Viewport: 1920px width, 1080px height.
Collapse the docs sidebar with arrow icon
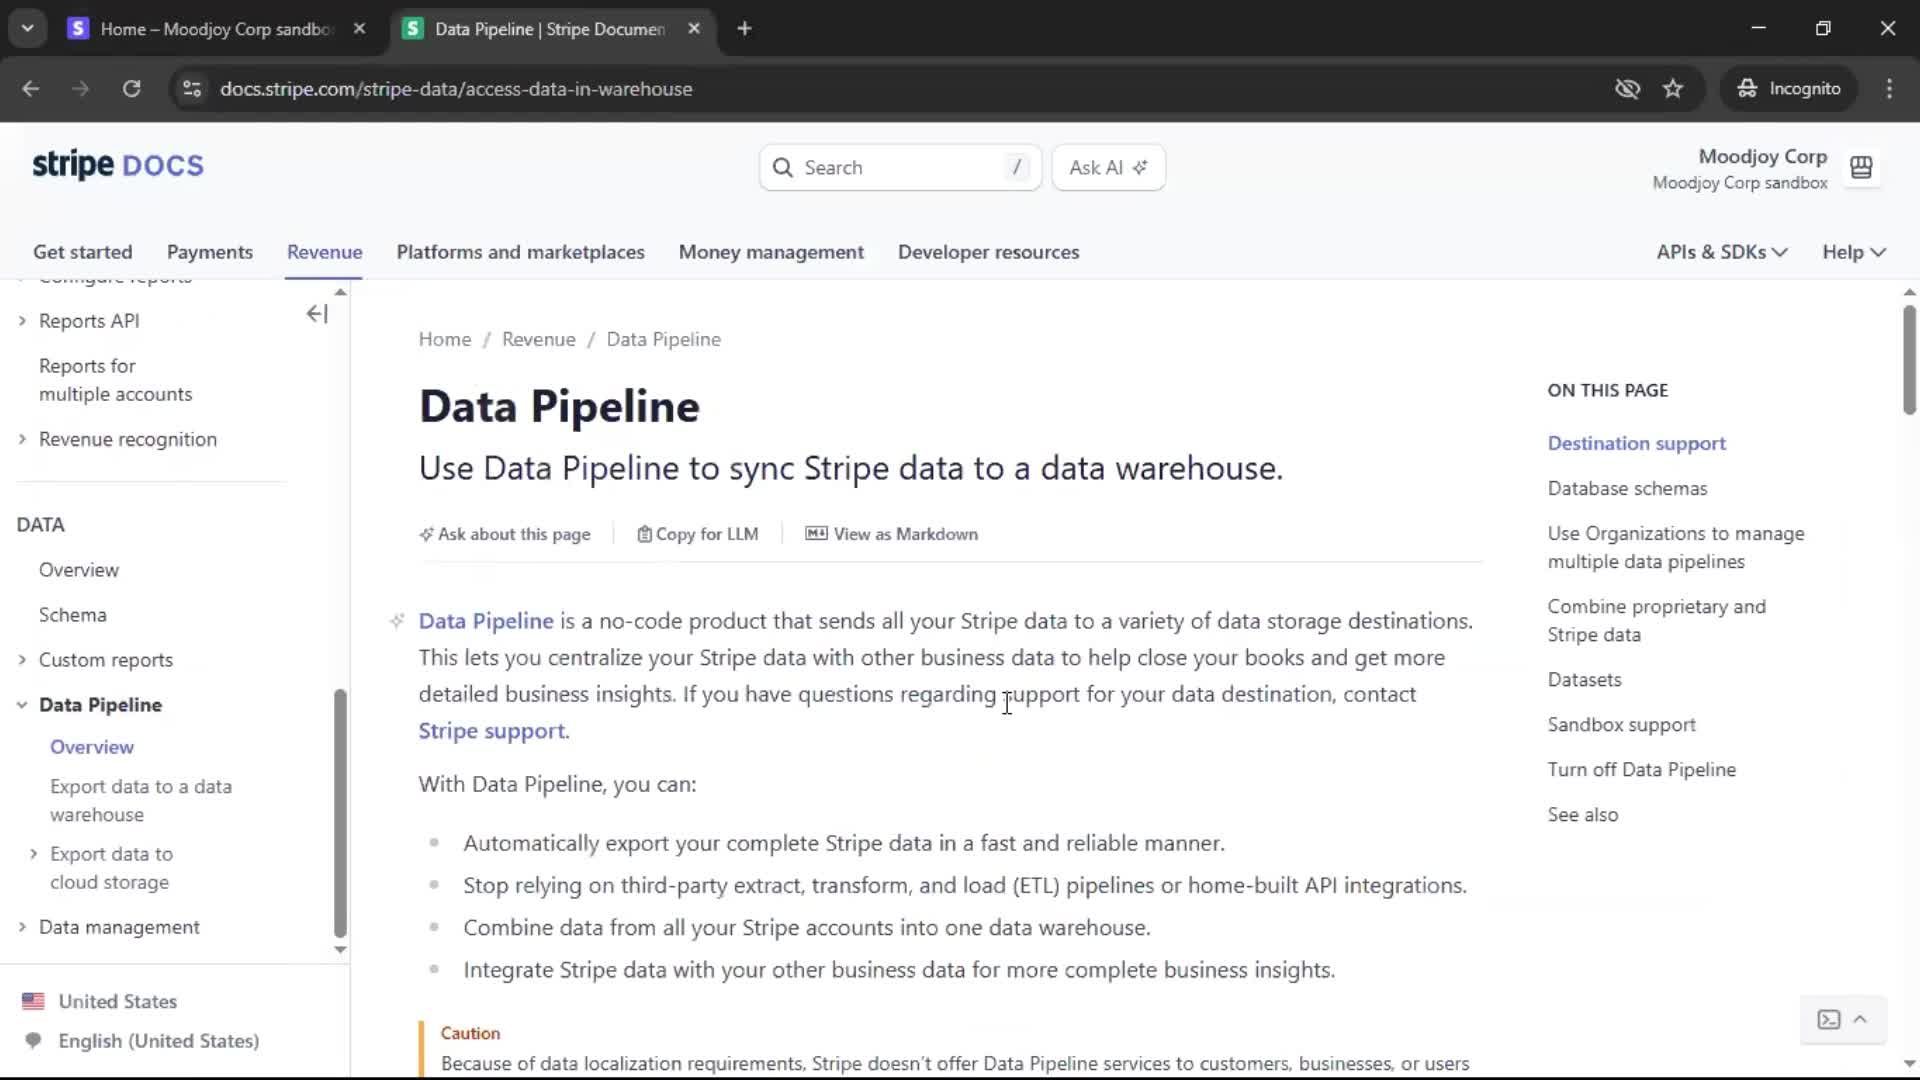pos(317,314)
